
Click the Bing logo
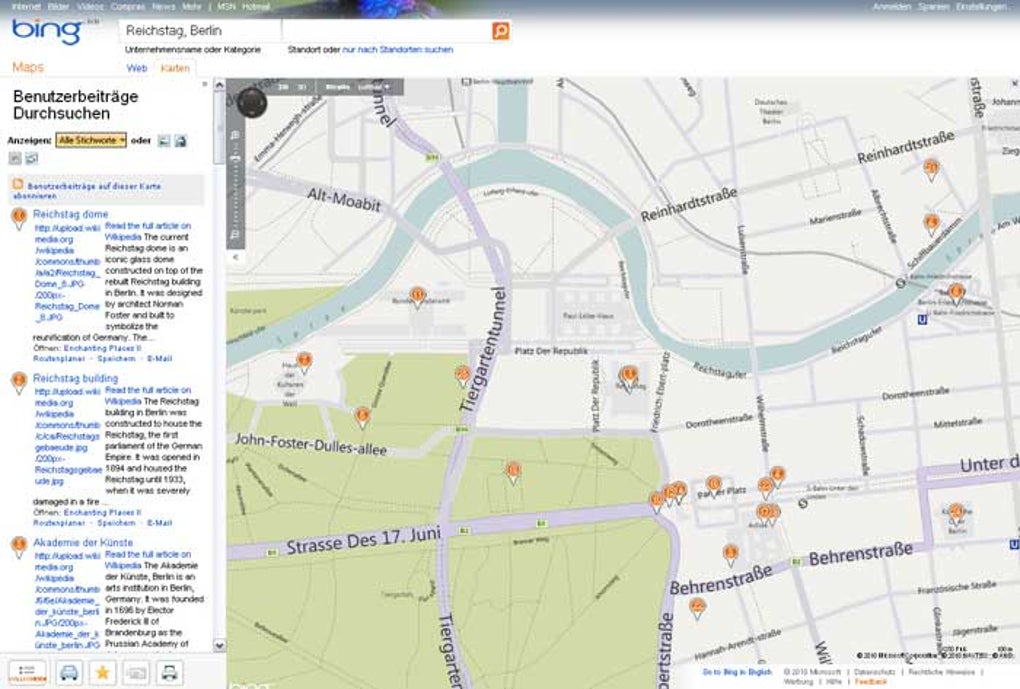click(x=47, y=31)
